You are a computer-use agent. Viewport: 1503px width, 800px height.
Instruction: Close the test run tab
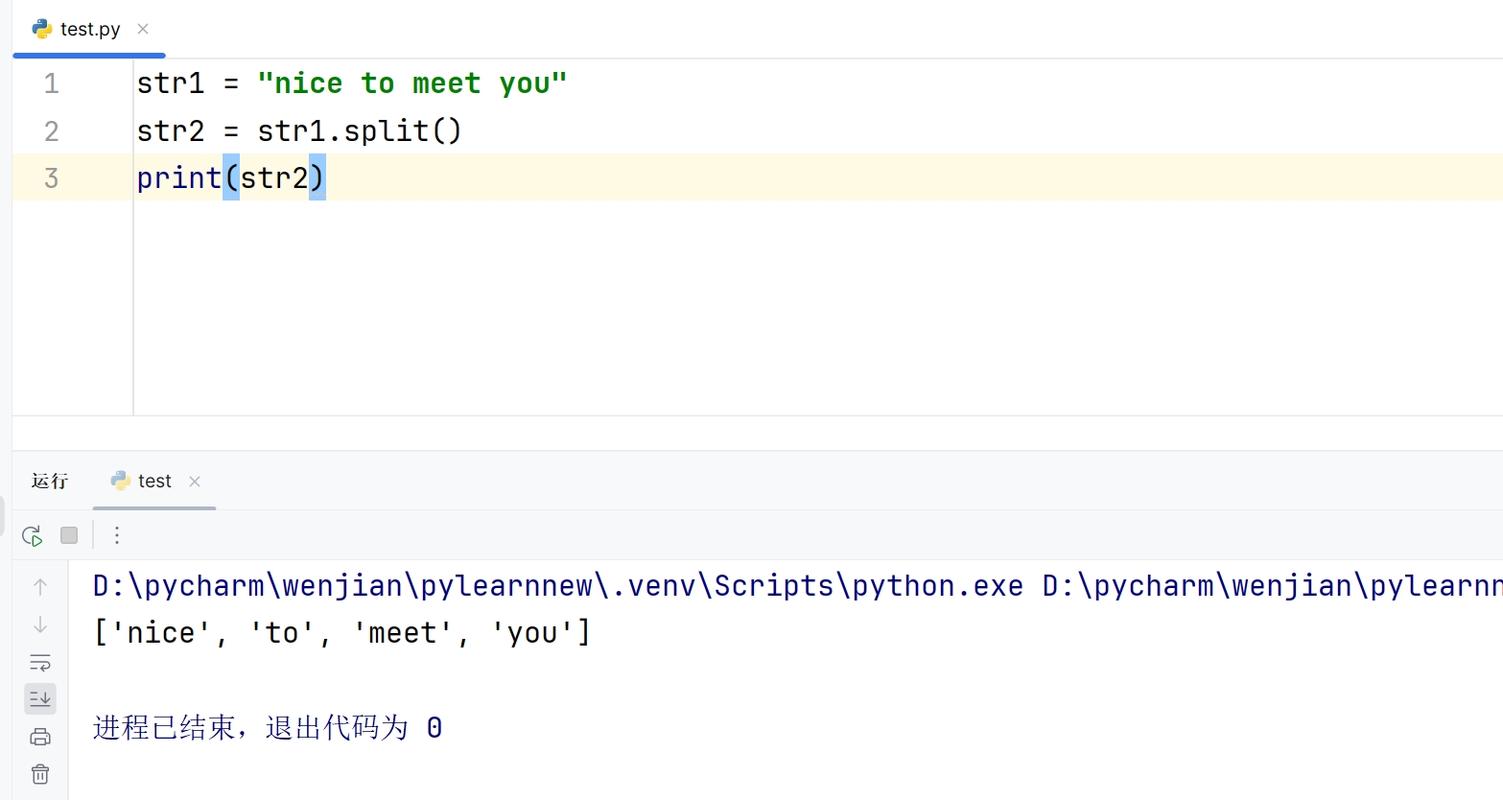[195, 481]
